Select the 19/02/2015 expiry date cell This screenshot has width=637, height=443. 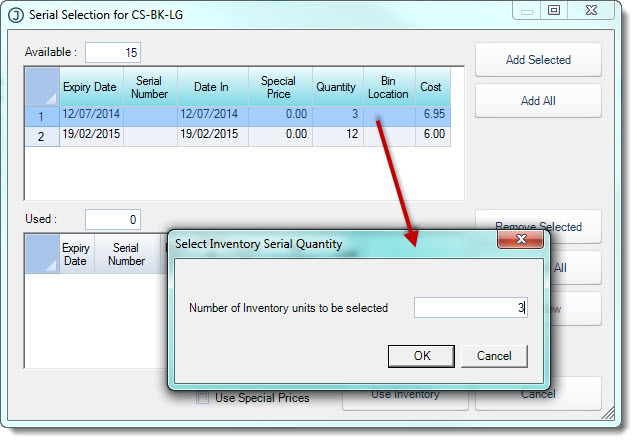(91, 136)
